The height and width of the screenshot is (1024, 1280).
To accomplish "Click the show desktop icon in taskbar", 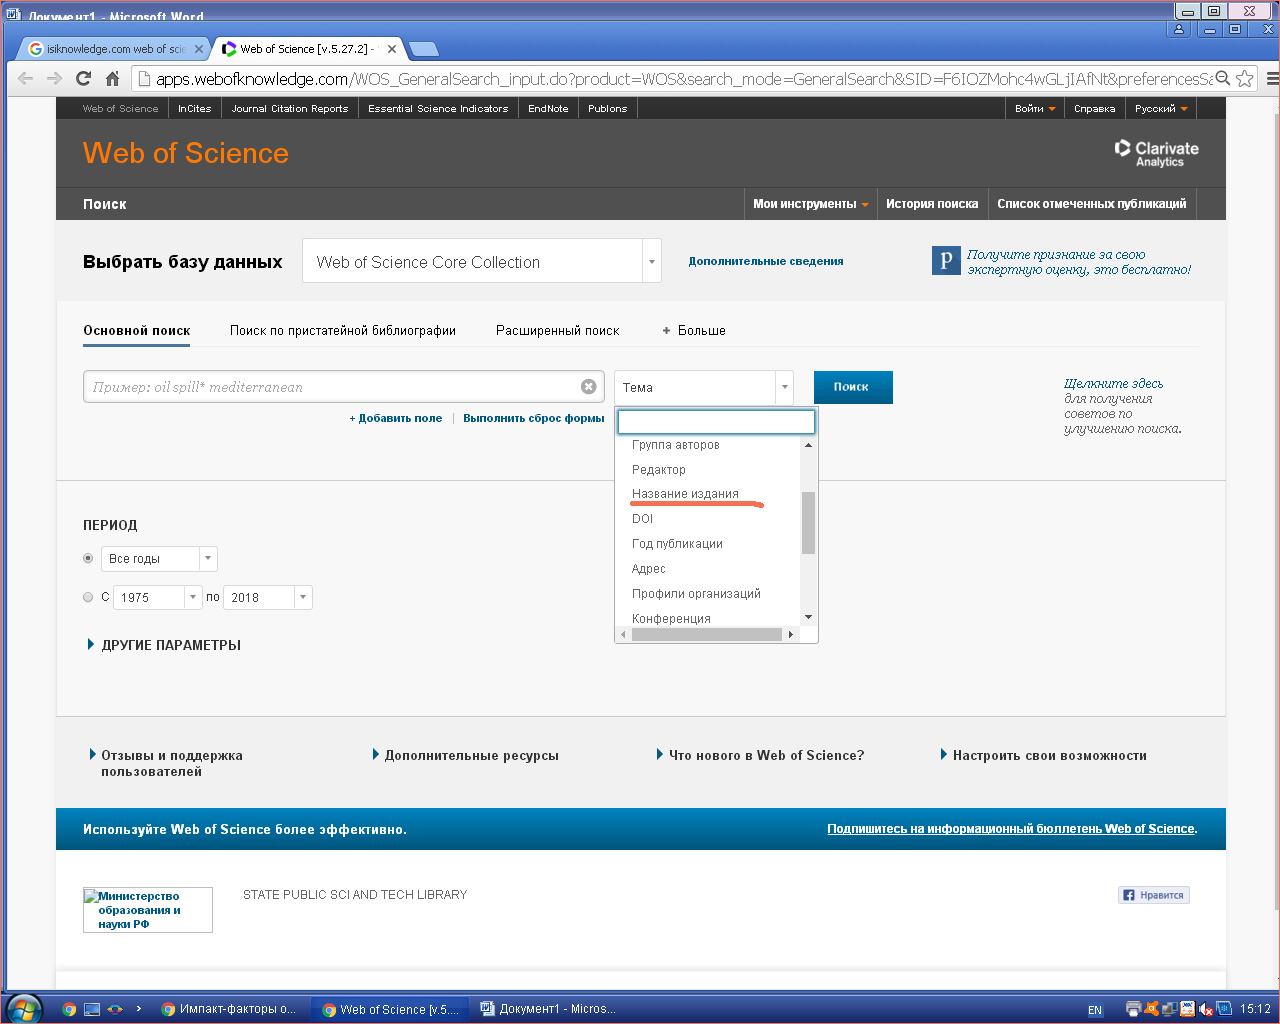I will 92,1009.
